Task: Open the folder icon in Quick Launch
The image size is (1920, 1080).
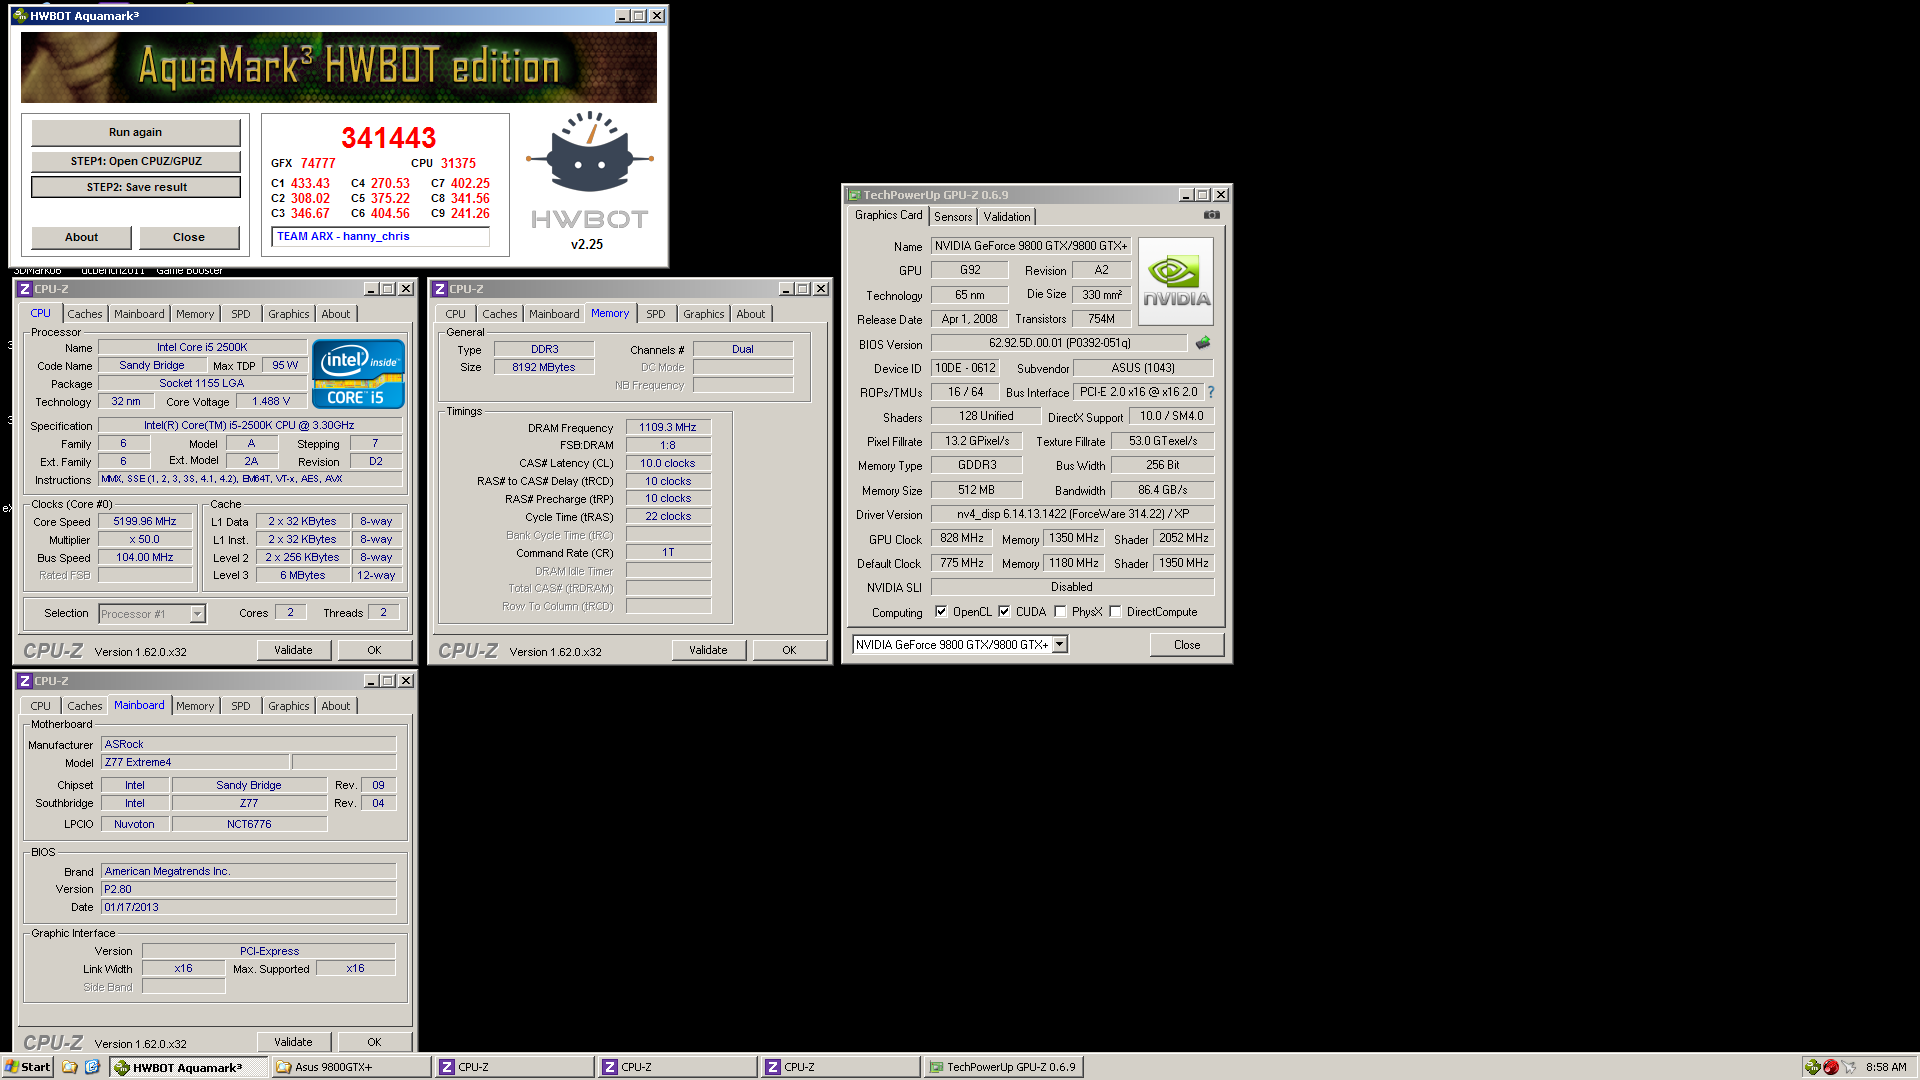Action: pyautogui.click(x=70, y=1067)
